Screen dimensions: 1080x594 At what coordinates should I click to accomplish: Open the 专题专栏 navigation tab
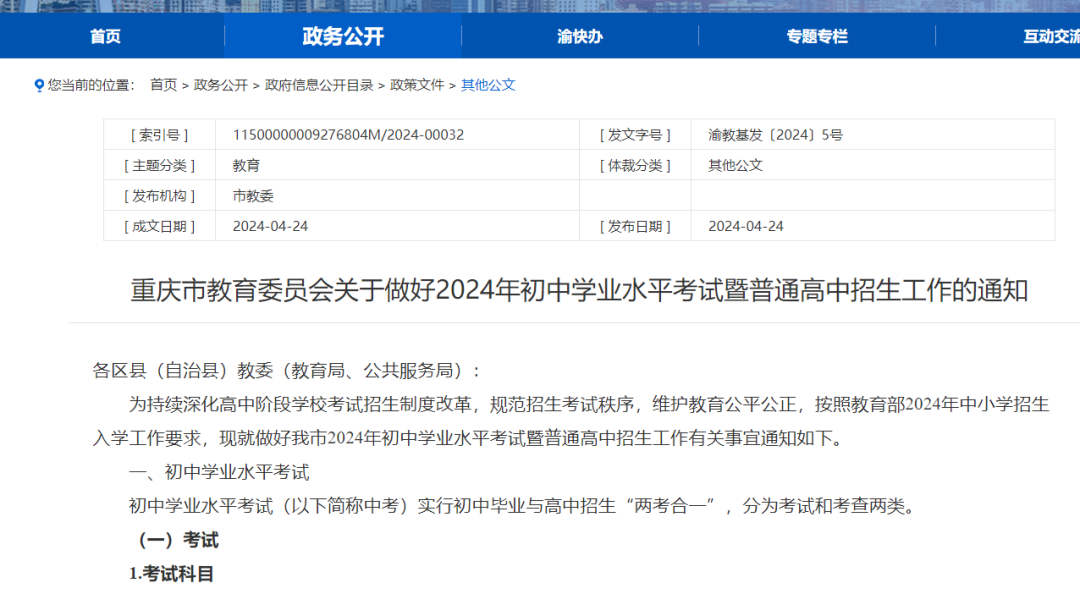(x=817, y=37)
